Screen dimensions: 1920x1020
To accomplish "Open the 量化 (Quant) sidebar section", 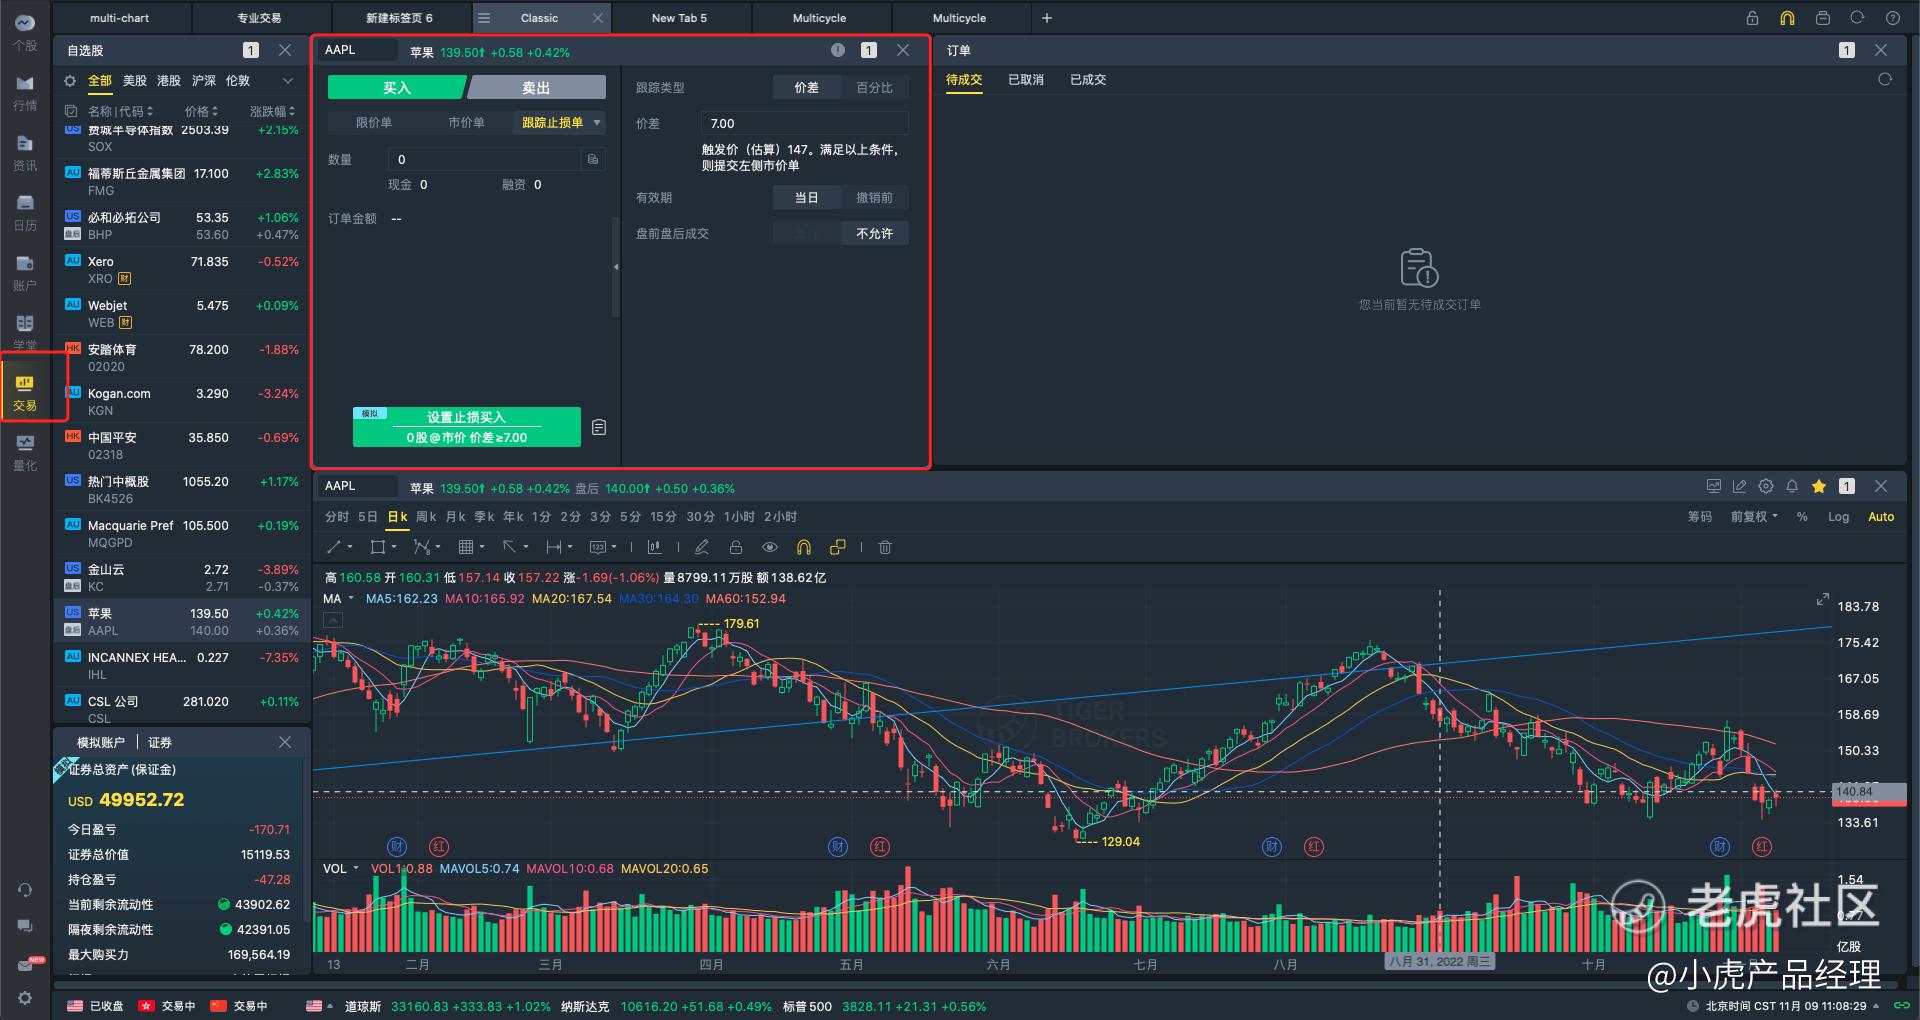I will tap(25, 453).
